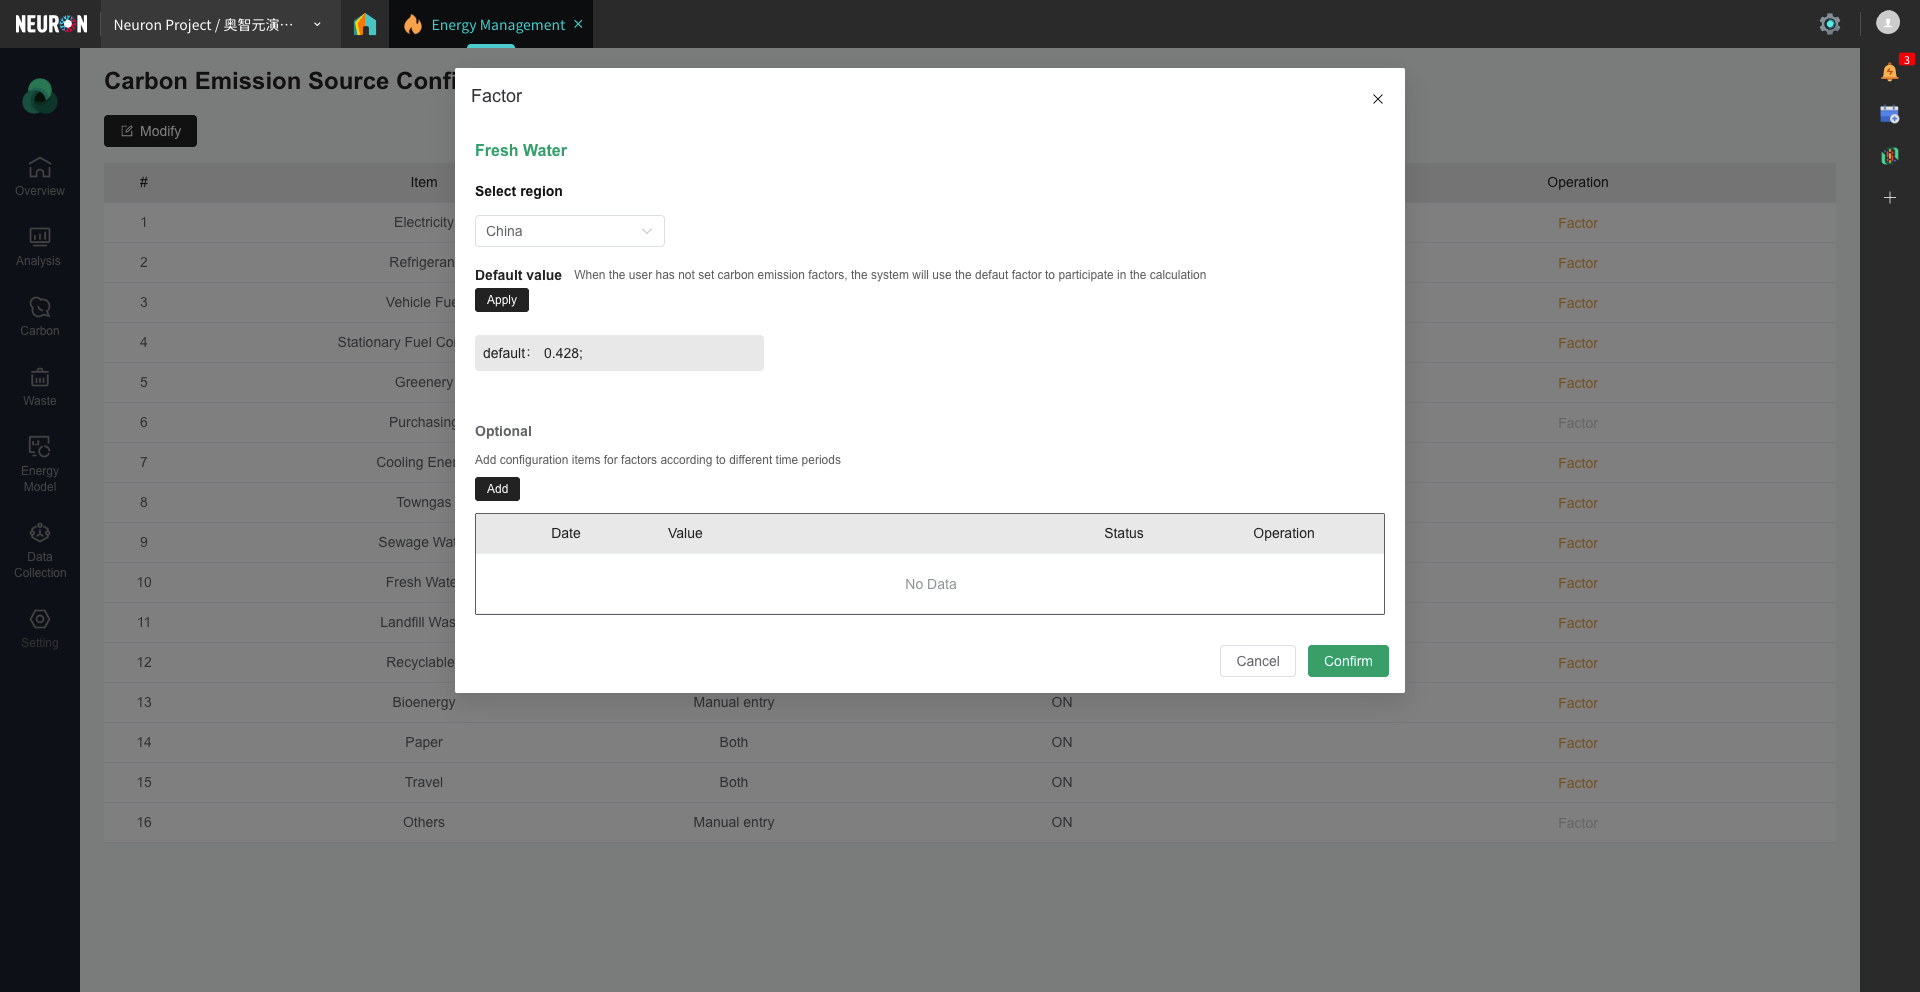This screenshot has height=992, width=1920.
Task: Open the Carbon sidebar icon
Action: tap(40, 316)
